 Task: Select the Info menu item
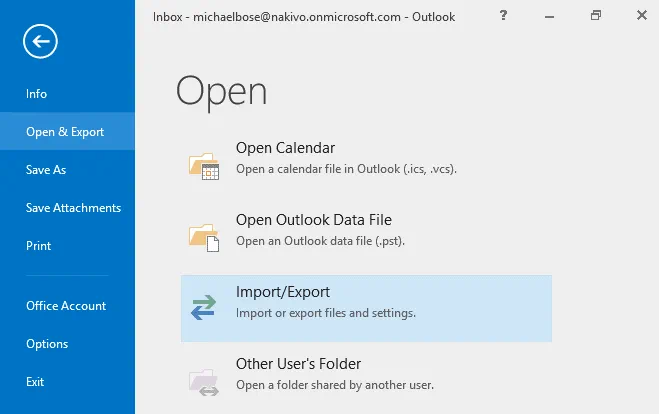(37, 94)
